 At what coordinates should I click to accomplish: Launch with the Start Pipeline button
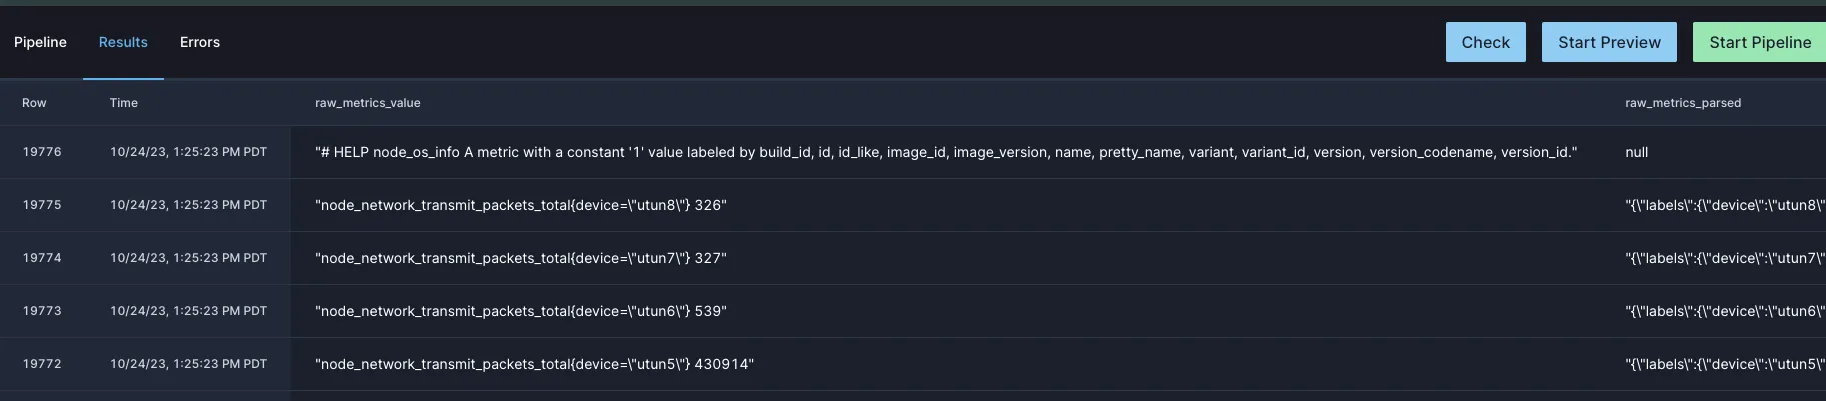click(x=1759, y=42)
